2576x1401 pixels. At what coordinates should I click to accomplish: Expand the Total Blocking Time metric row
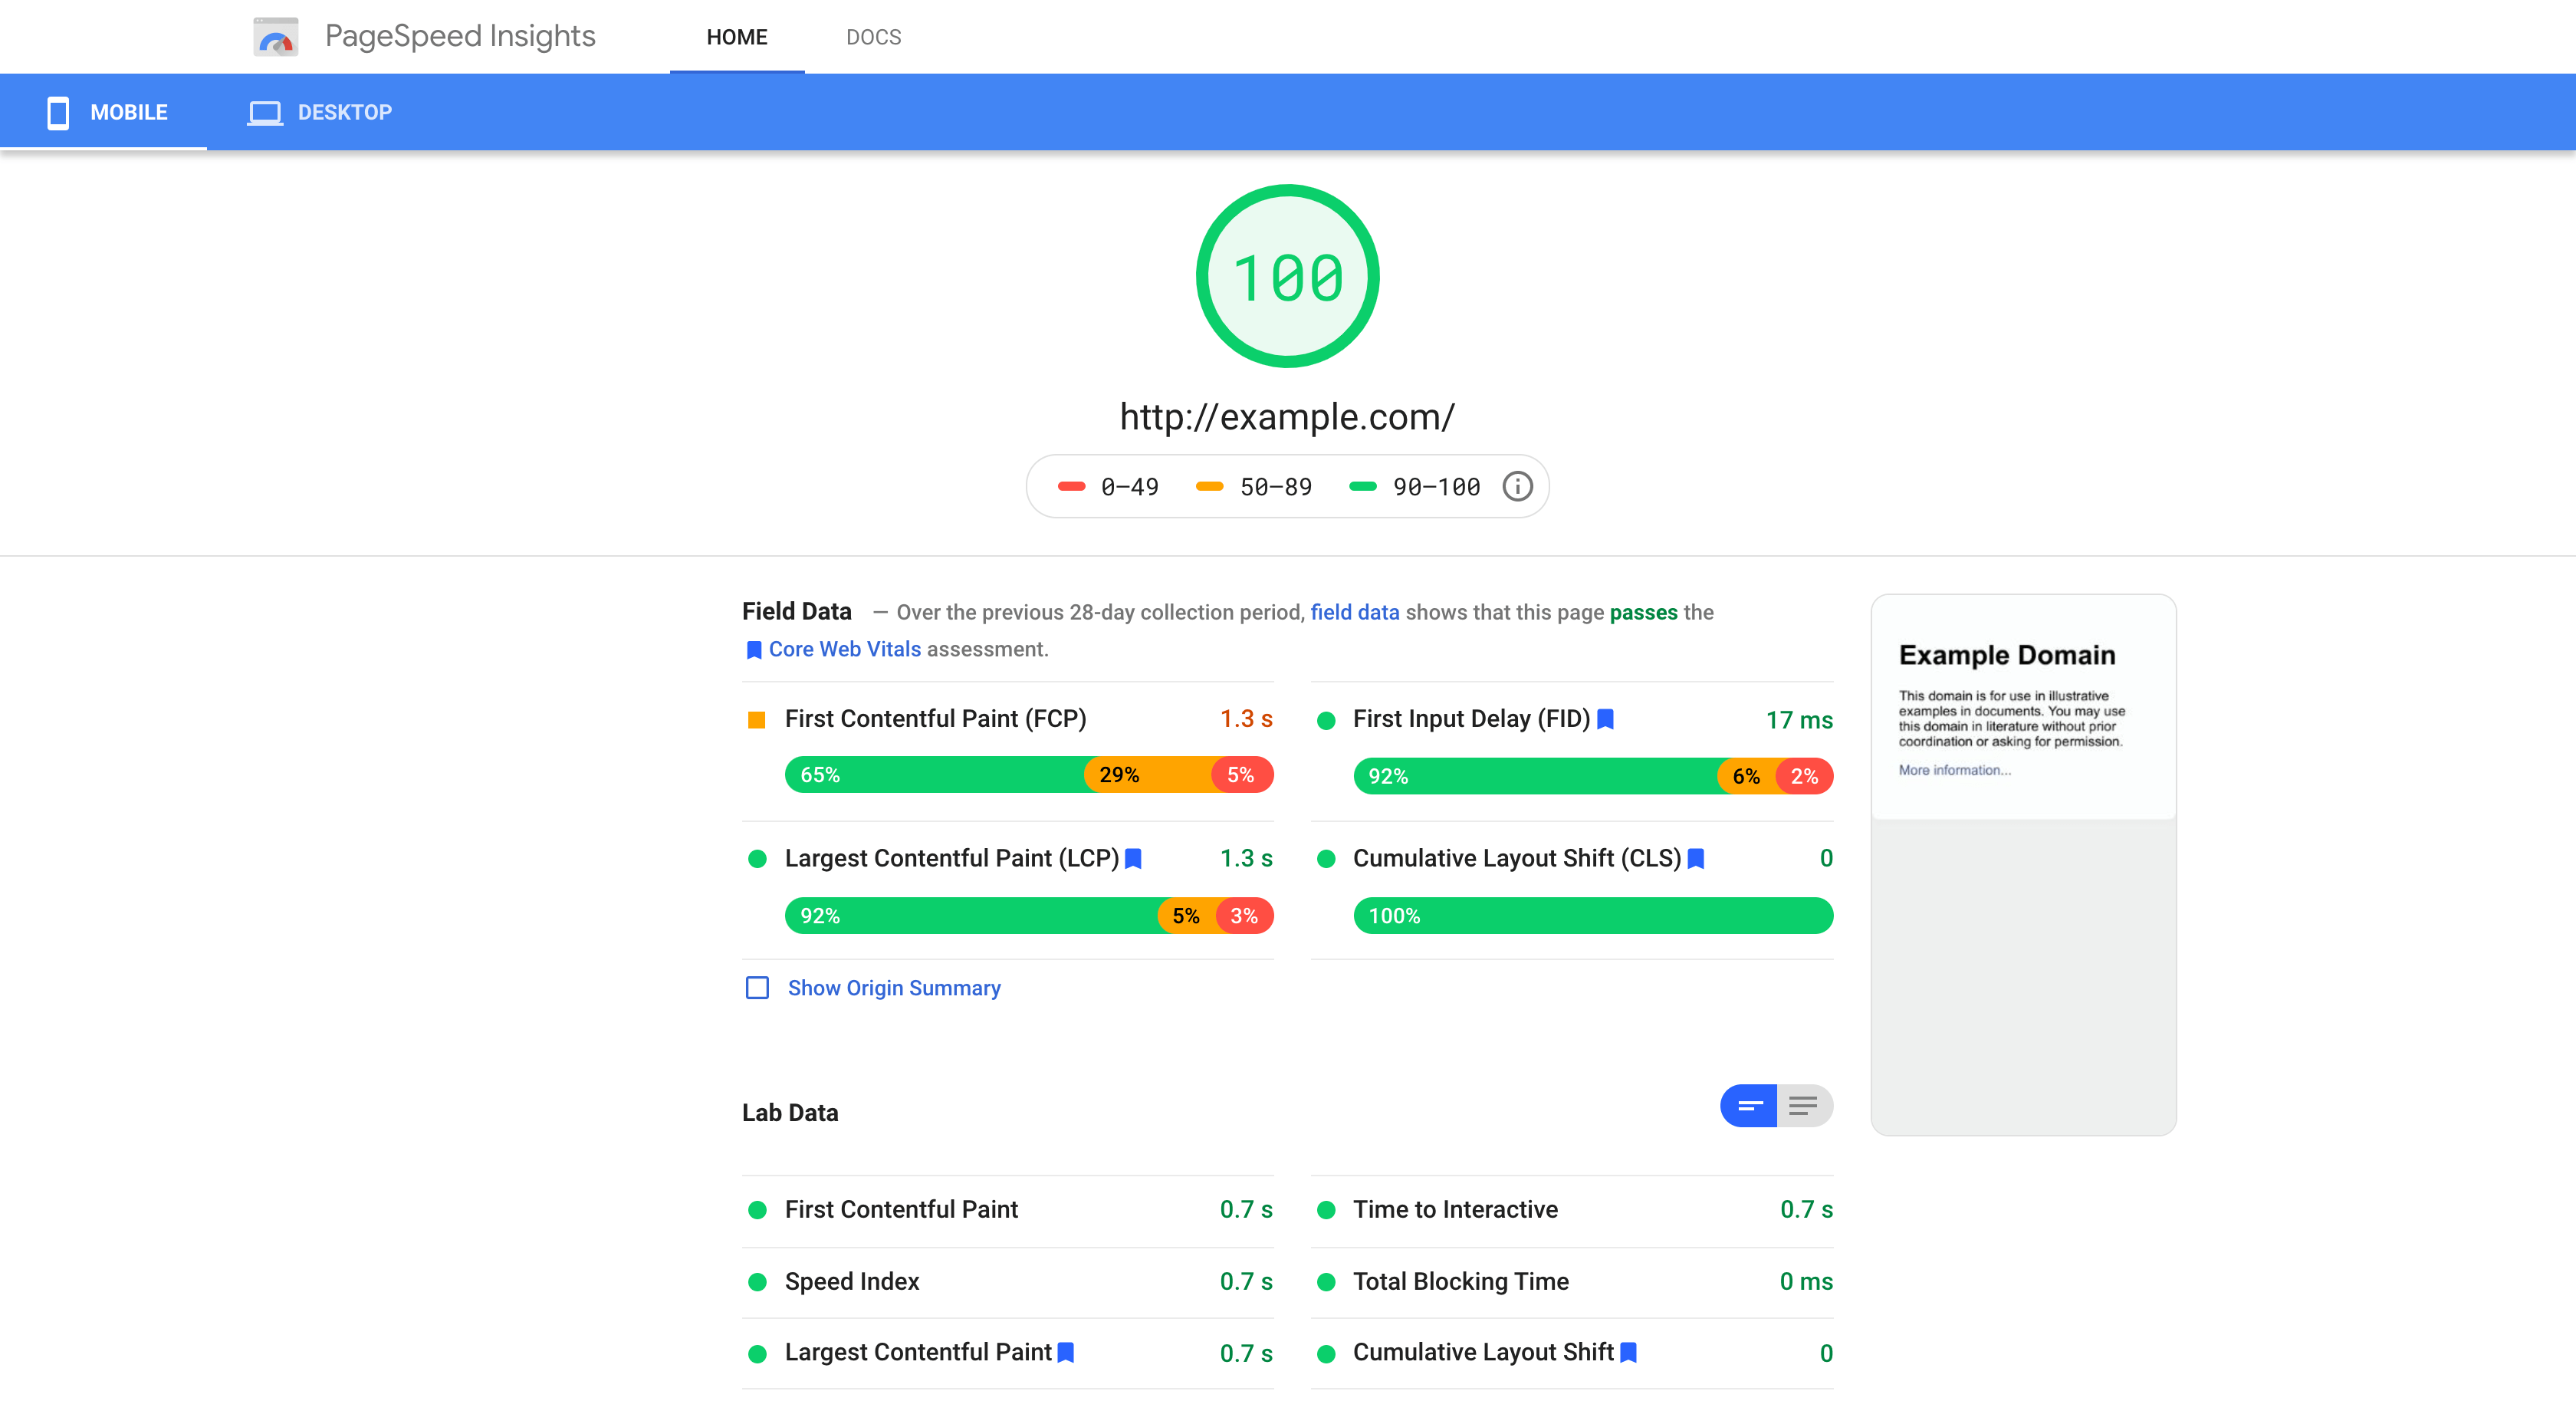(1572, 1282)
